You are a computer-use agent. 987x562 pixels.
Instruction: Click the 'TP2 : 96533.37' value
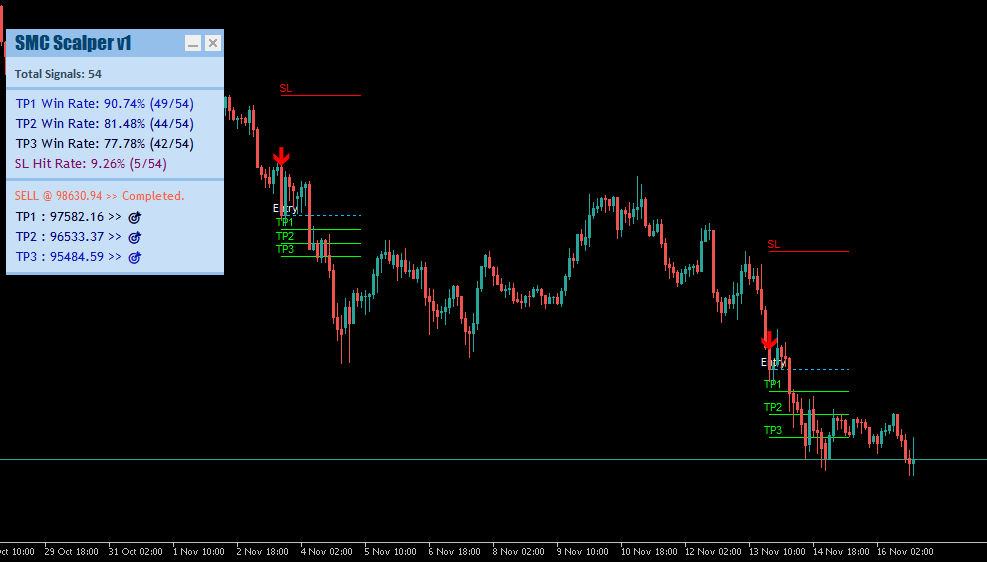(60, 237)
